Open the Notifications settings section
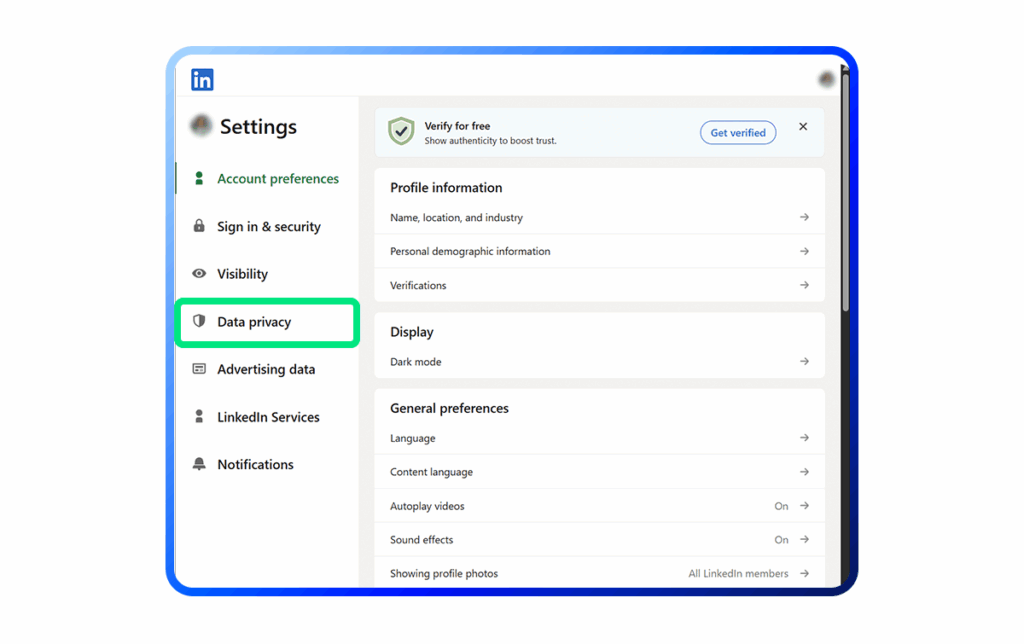The image size is (1024, 644). pos(255,464)
